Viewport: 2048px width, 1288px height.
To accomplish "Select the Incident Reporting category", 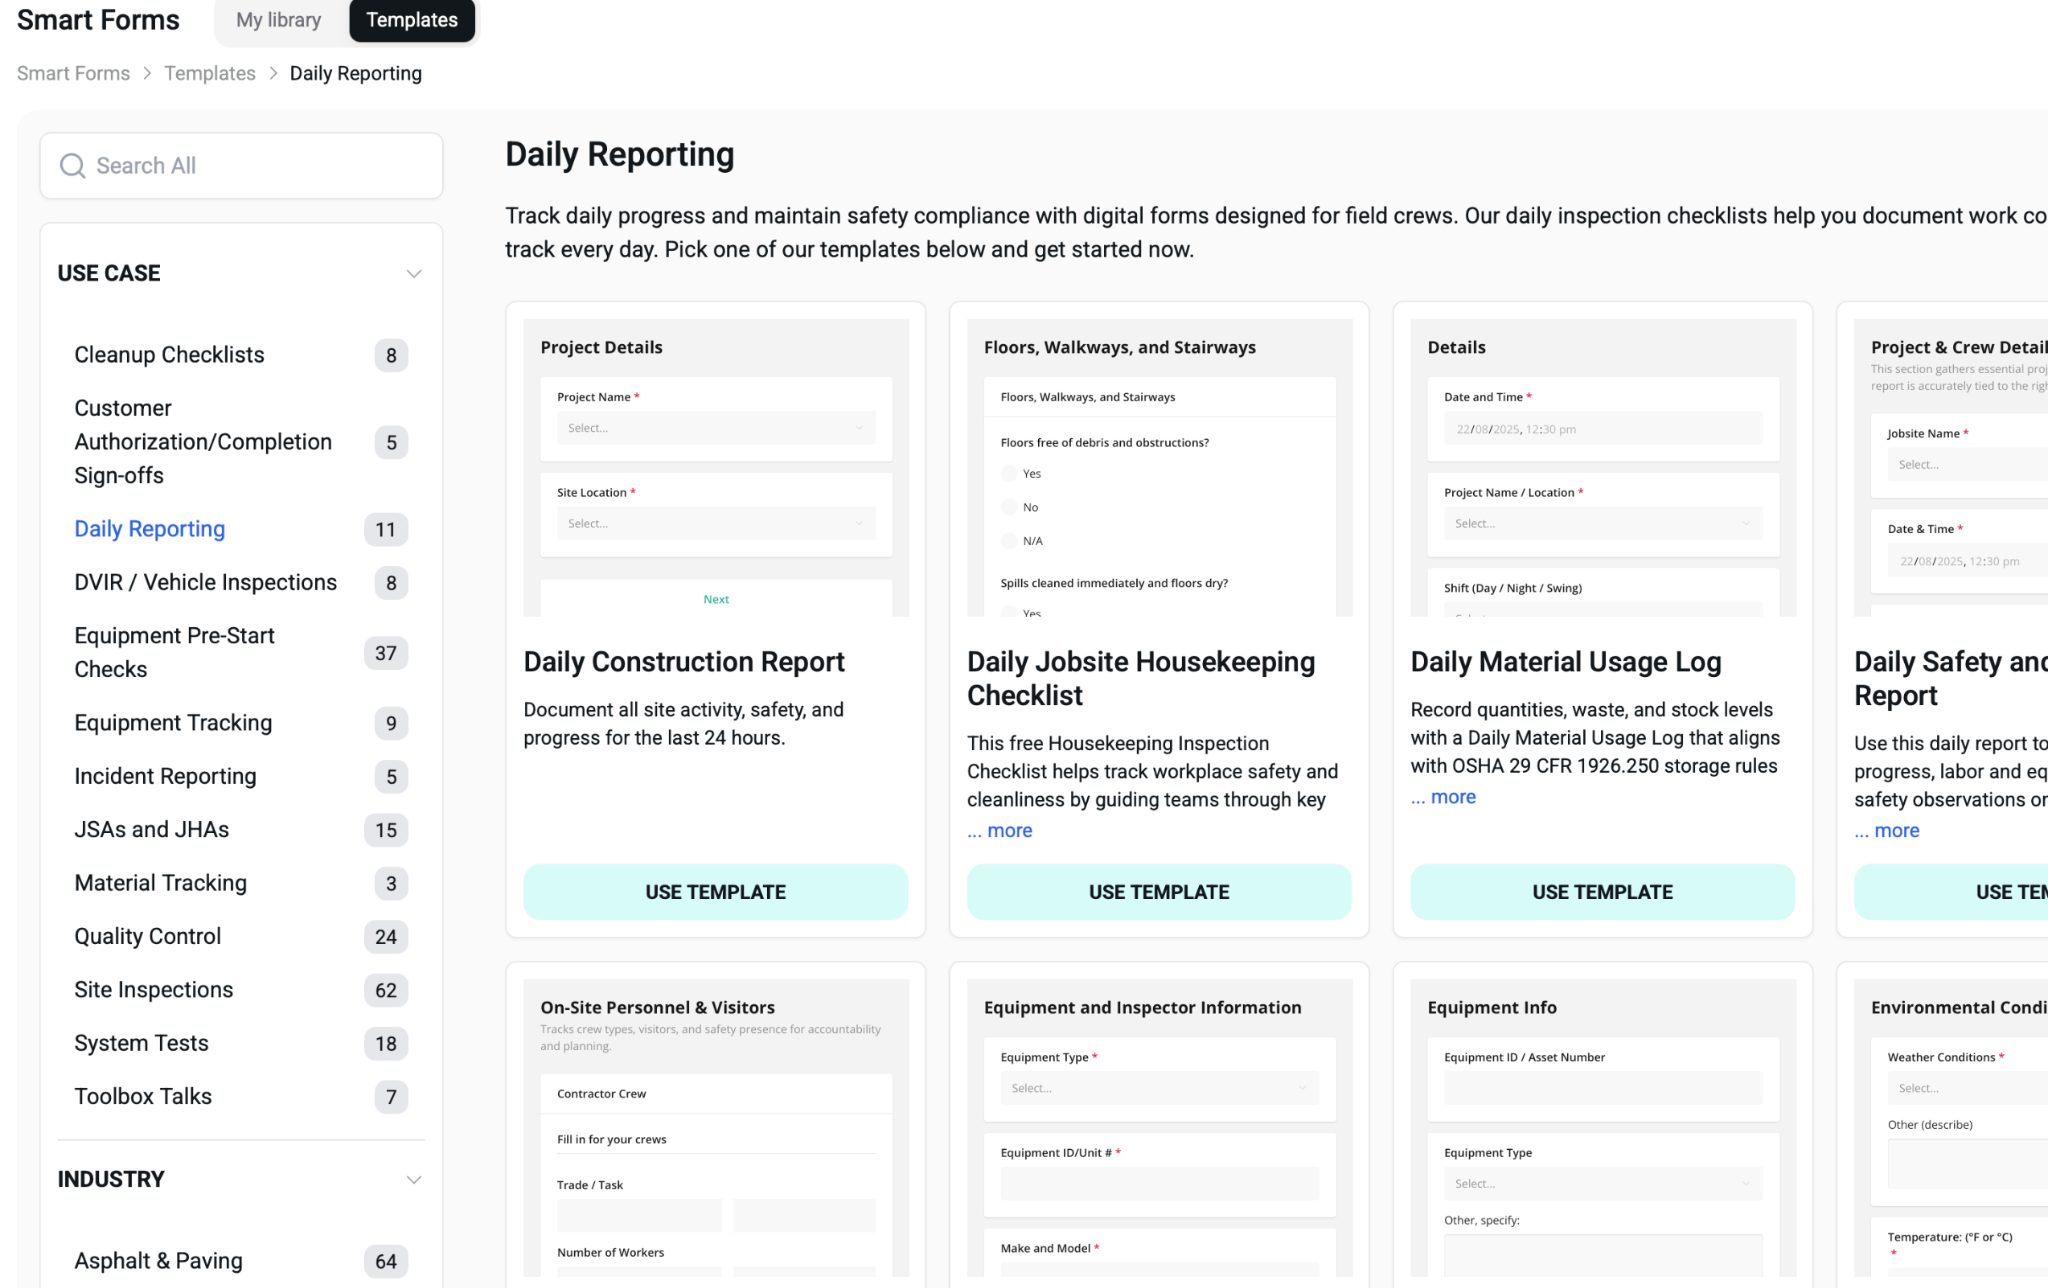I will (241, 777).
